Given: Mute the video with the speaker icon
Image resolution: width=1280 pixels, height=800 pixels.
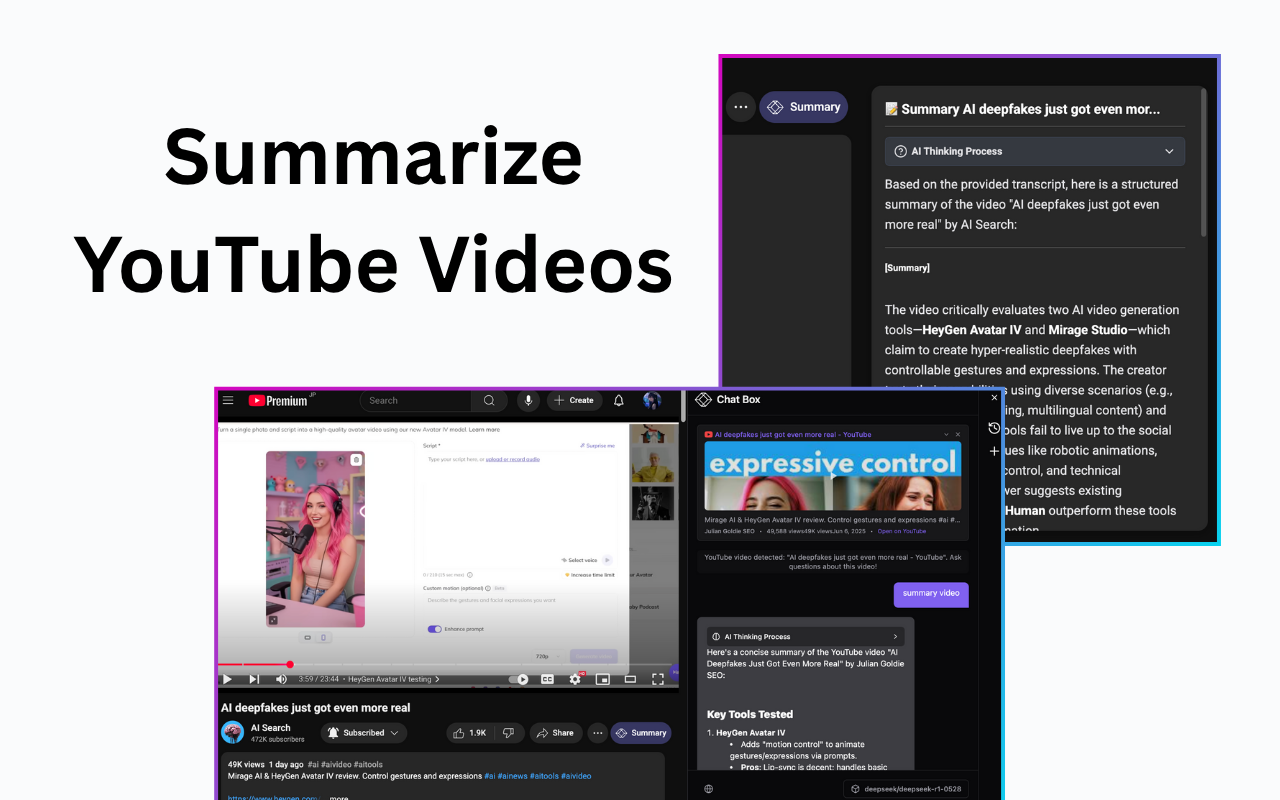Looking at the screenshot, I should pos(281,679).
